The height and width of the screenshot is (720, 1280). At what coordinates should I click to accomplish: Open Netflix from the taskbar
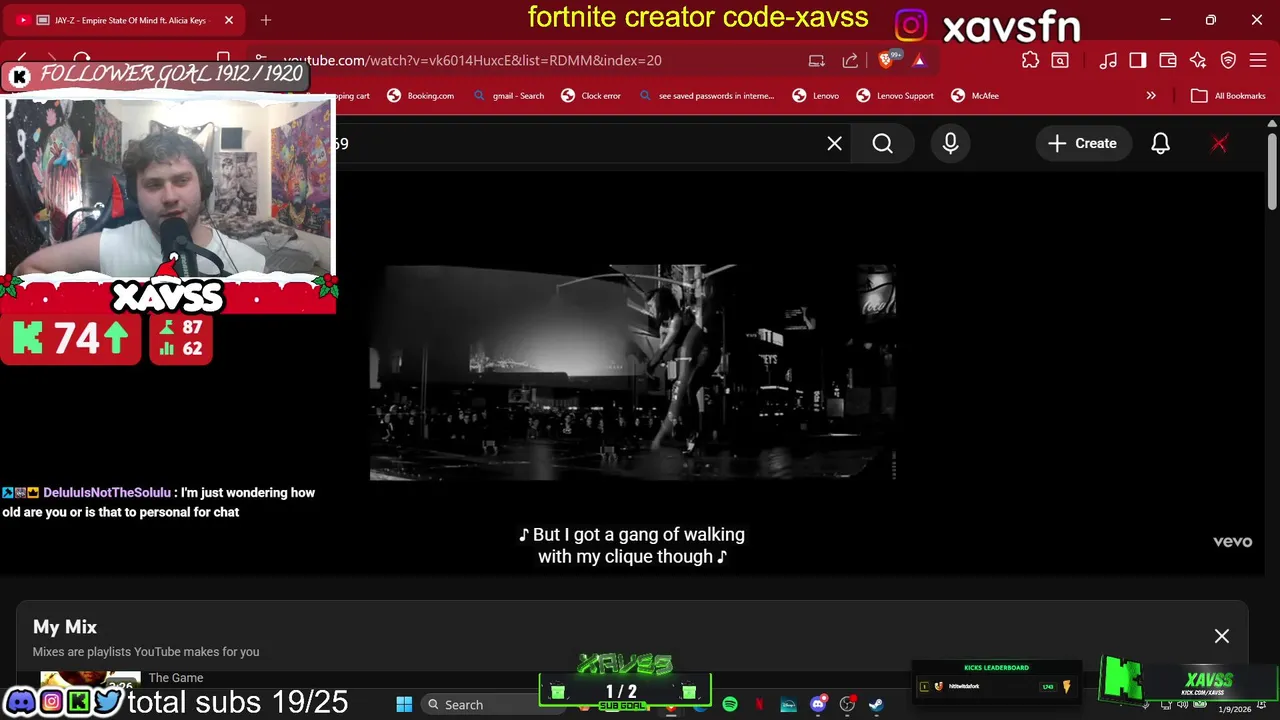(759, 705)
